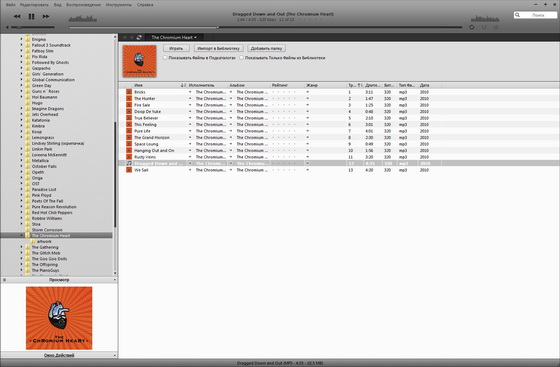Skip to the previous track

17,16
